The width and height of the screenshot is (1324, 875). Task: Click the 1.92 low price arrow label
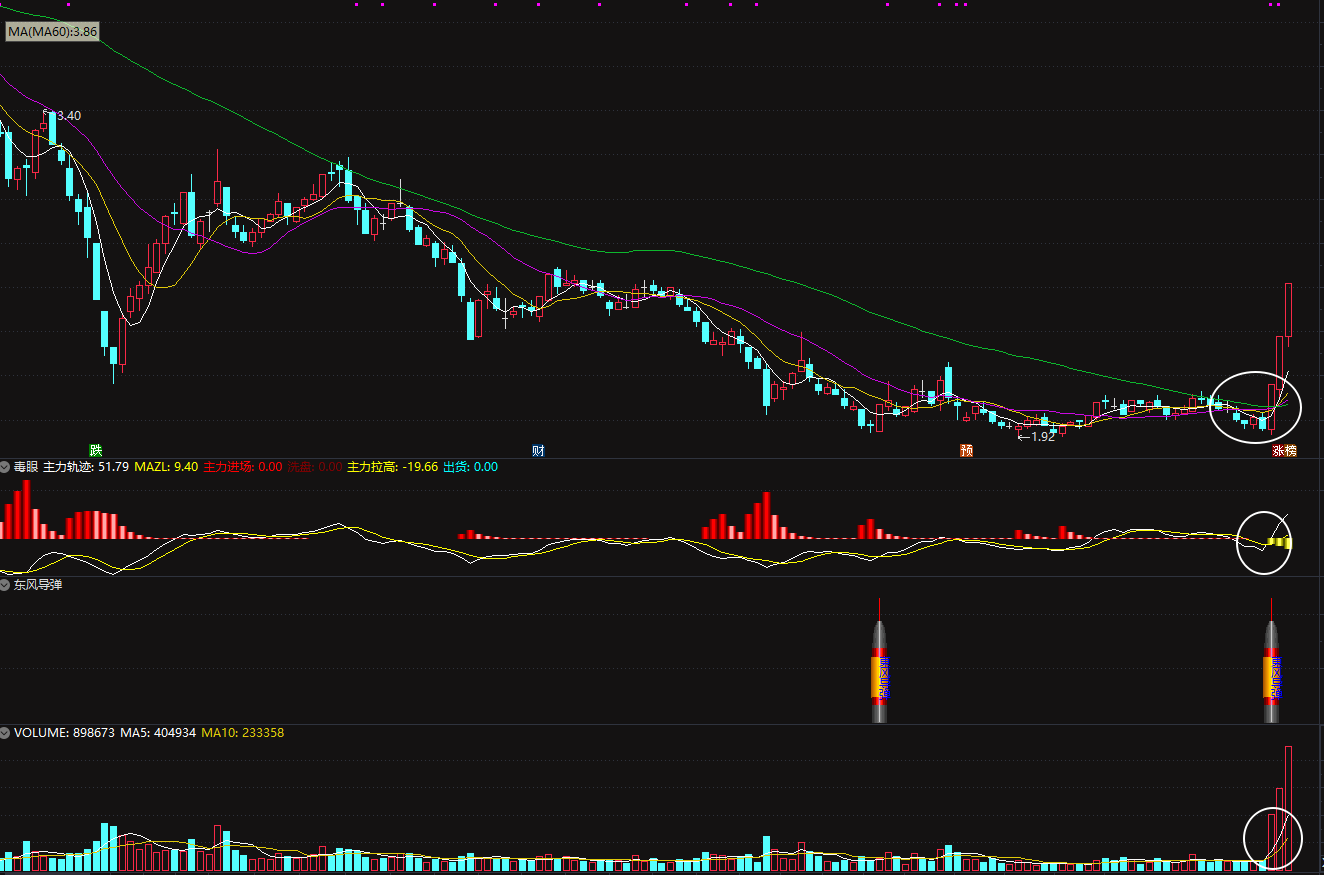click(1036, 436)
